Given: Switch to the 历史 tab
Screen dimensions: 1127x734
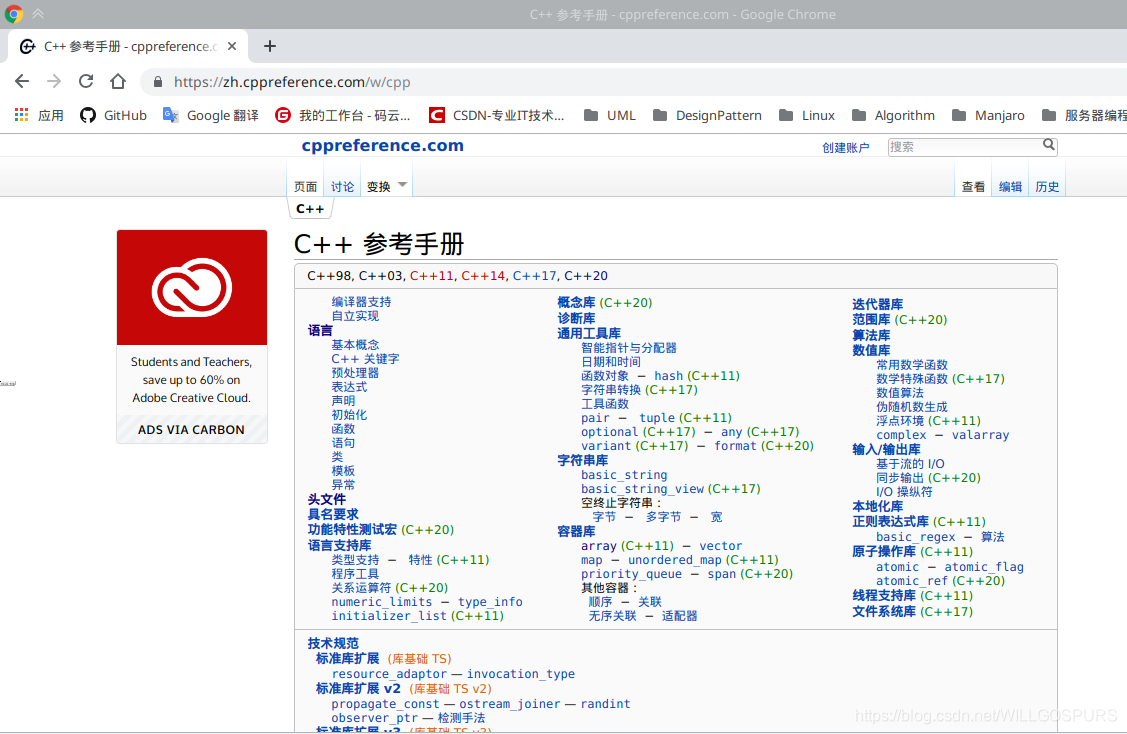Looking at the screenshot, I should coord(1046,186).
